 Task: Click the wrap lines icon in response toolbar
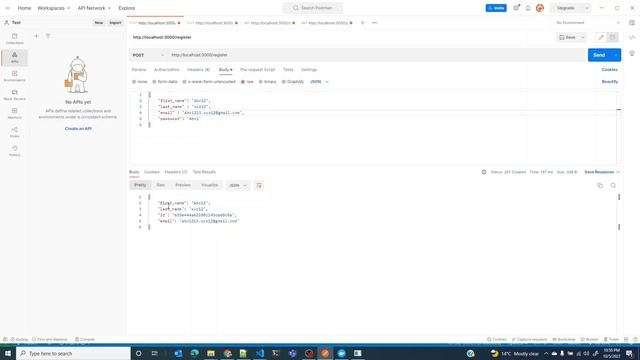pos(259,185)
